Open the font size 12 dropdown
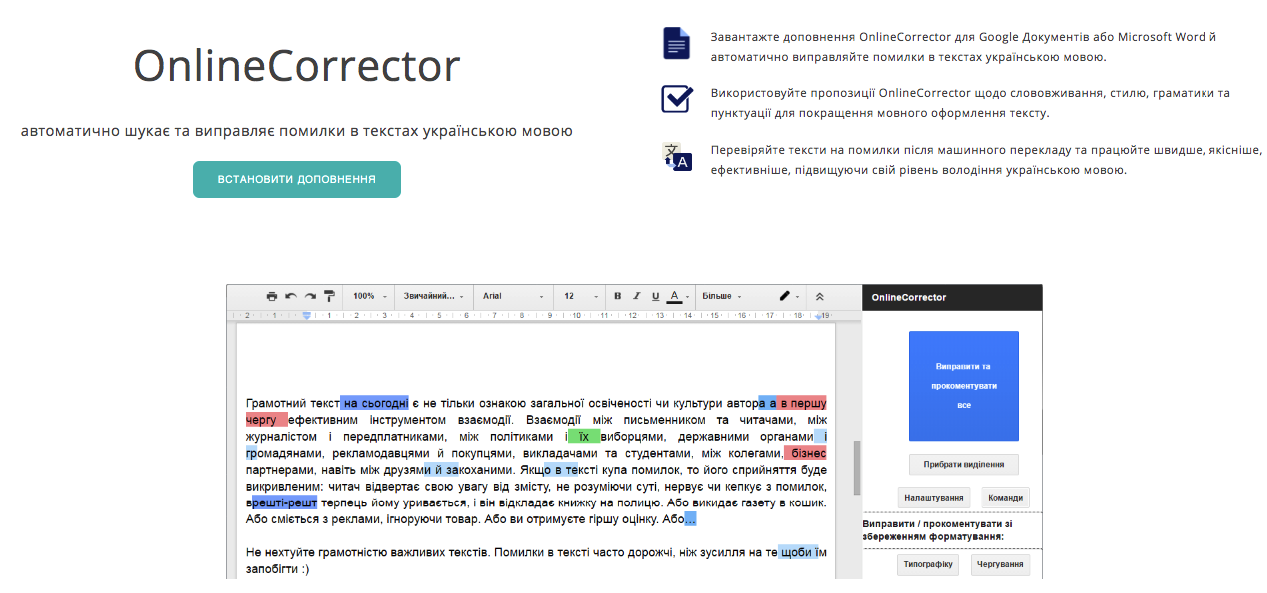Image resolution: width=1267 pixels, height=593 pixels. [x=580, y=296]
